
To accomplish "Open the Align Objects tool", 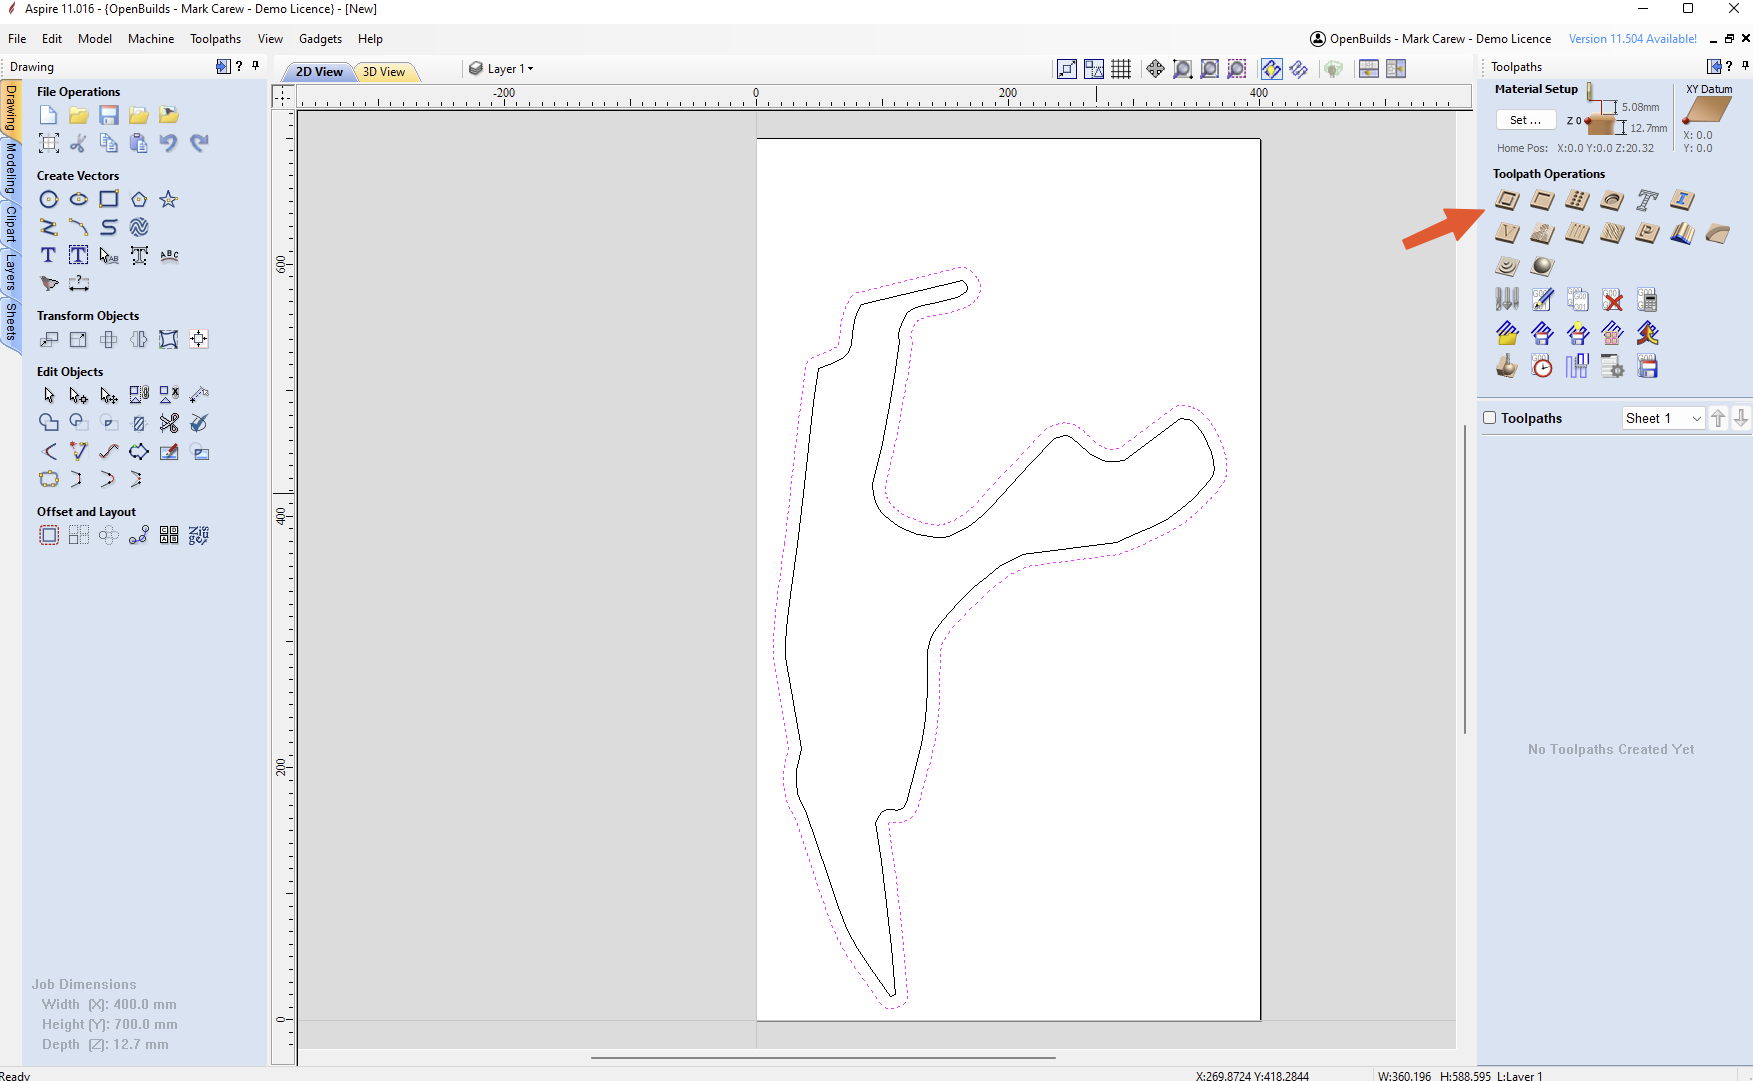I will click(x=199, y=339).
